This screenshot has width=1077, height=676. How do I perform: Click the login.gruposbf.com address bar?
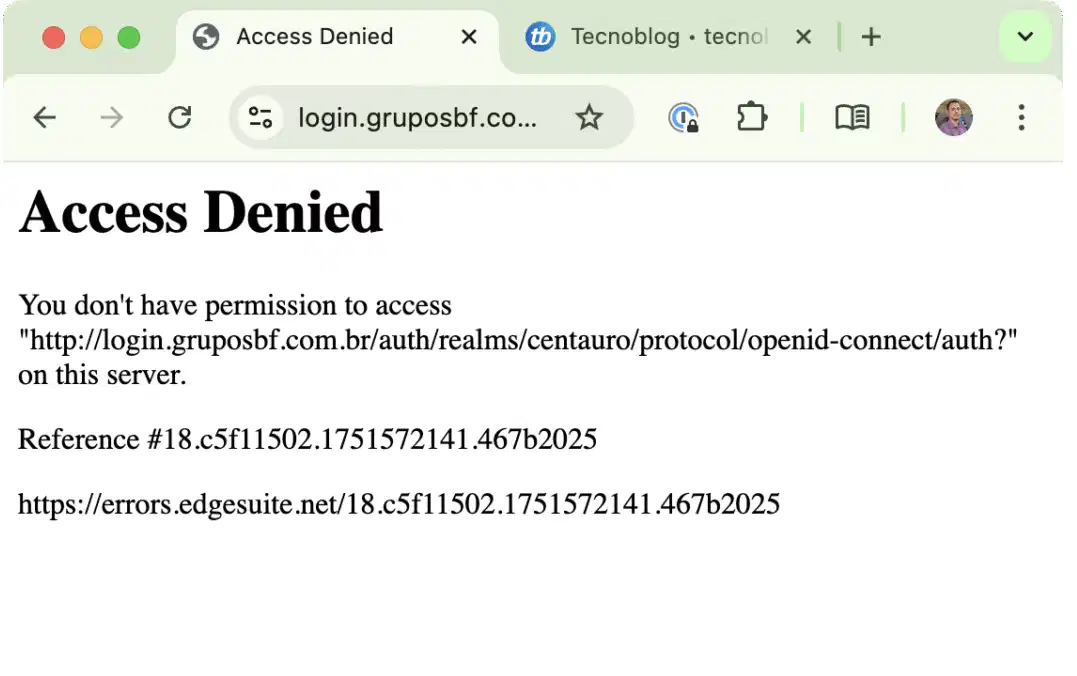(418, 117)
